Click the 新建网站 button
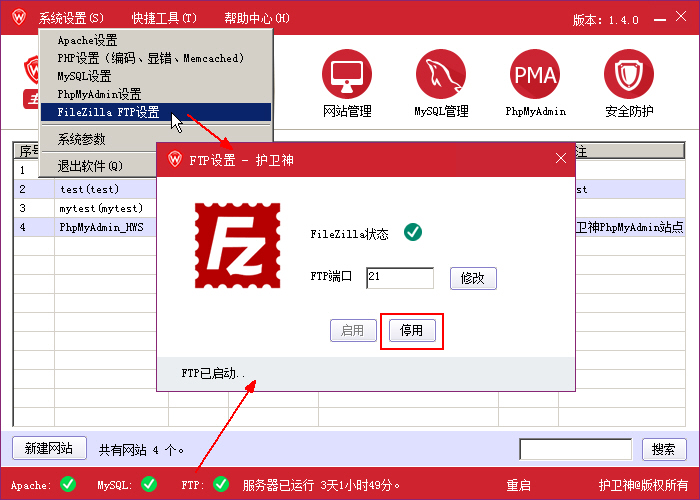 (49, 448)
